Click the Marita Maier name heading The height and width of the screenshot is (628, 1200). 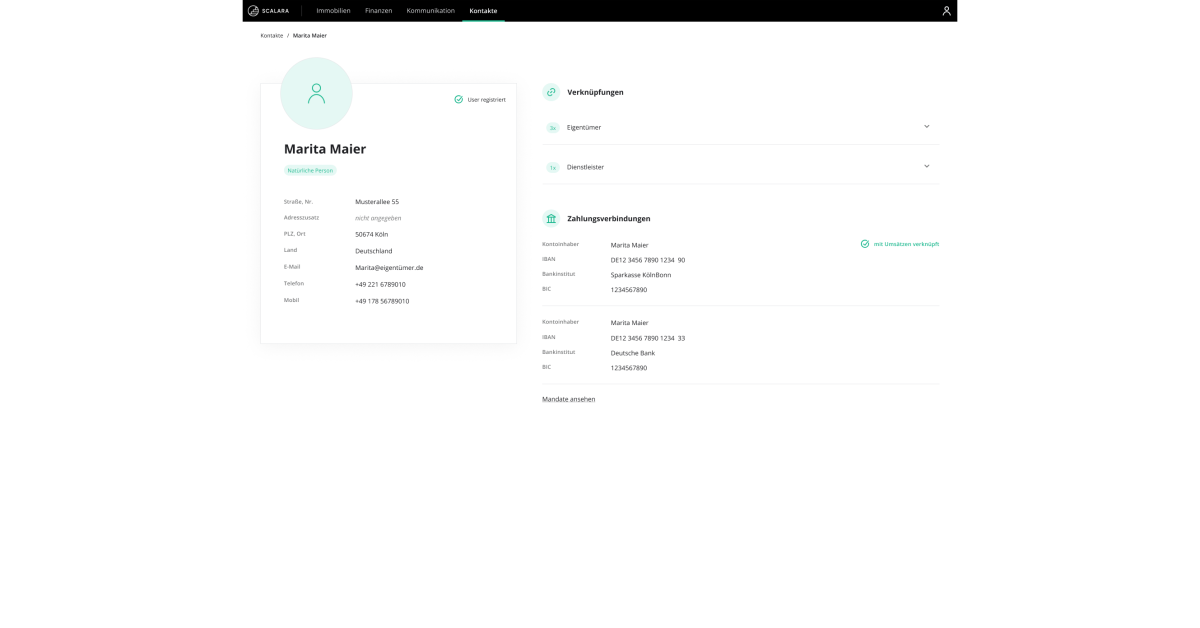pos(325,149)
